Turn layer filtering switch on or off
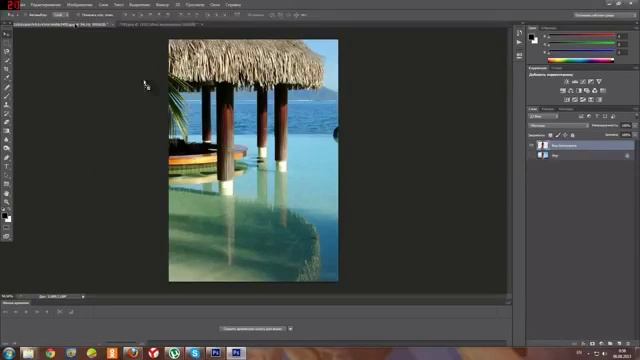Viewport: 640px width, 360px height. (x=636, y=117)
